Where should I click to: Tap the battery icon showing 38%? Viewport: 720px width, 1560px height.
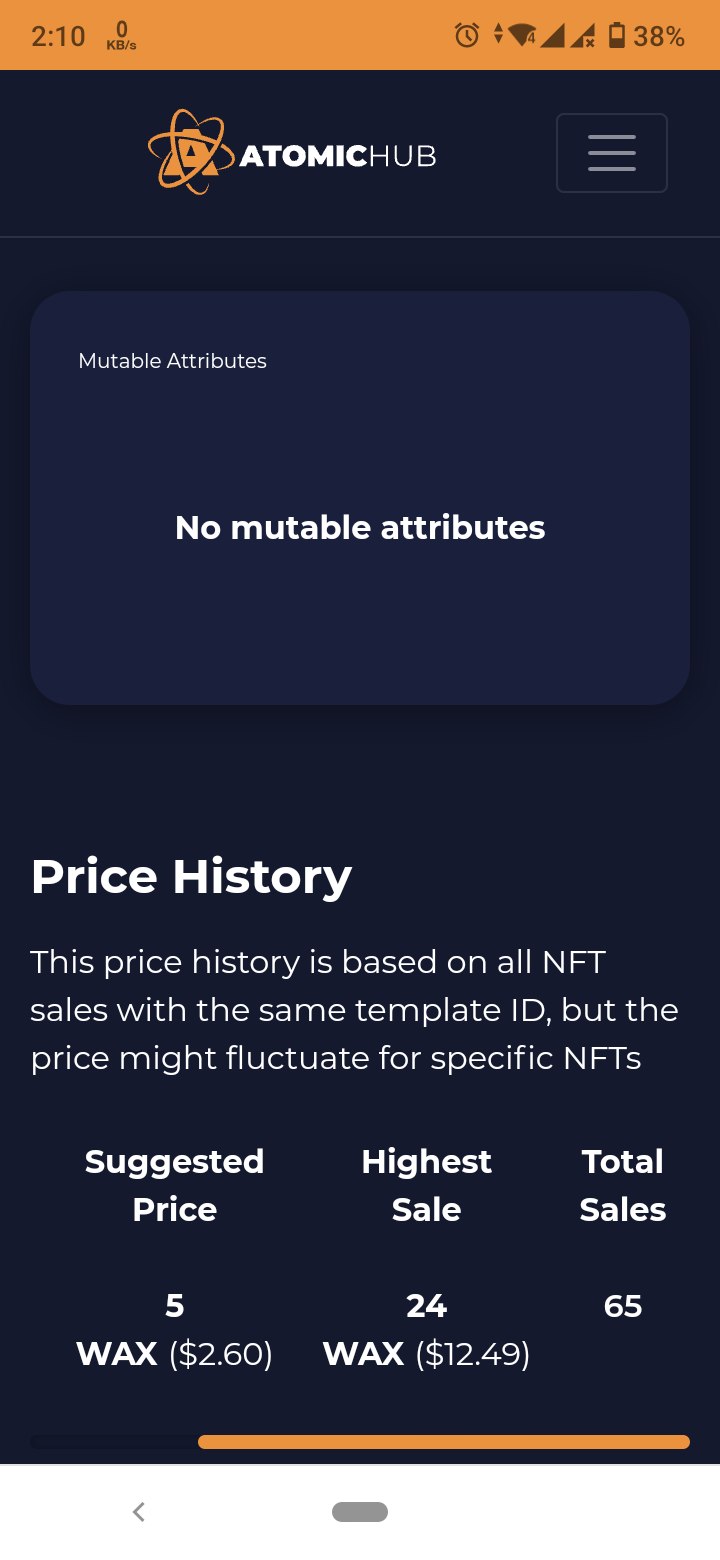coord(617,36)
